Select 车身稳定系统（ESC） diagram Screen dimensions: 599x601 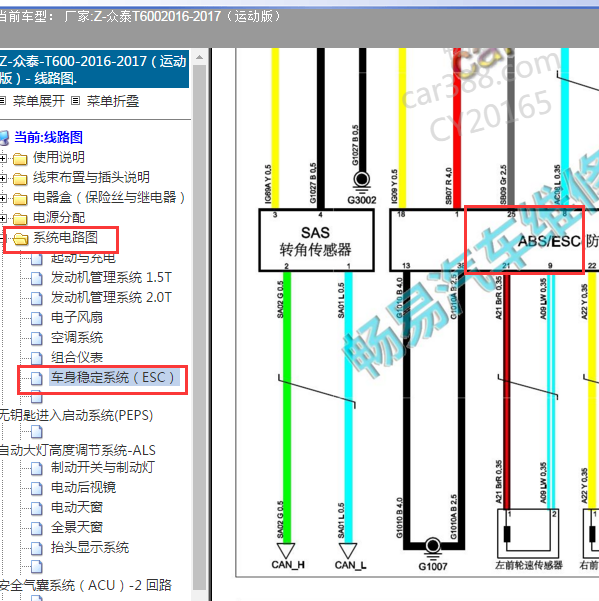(x=114, y=378)
